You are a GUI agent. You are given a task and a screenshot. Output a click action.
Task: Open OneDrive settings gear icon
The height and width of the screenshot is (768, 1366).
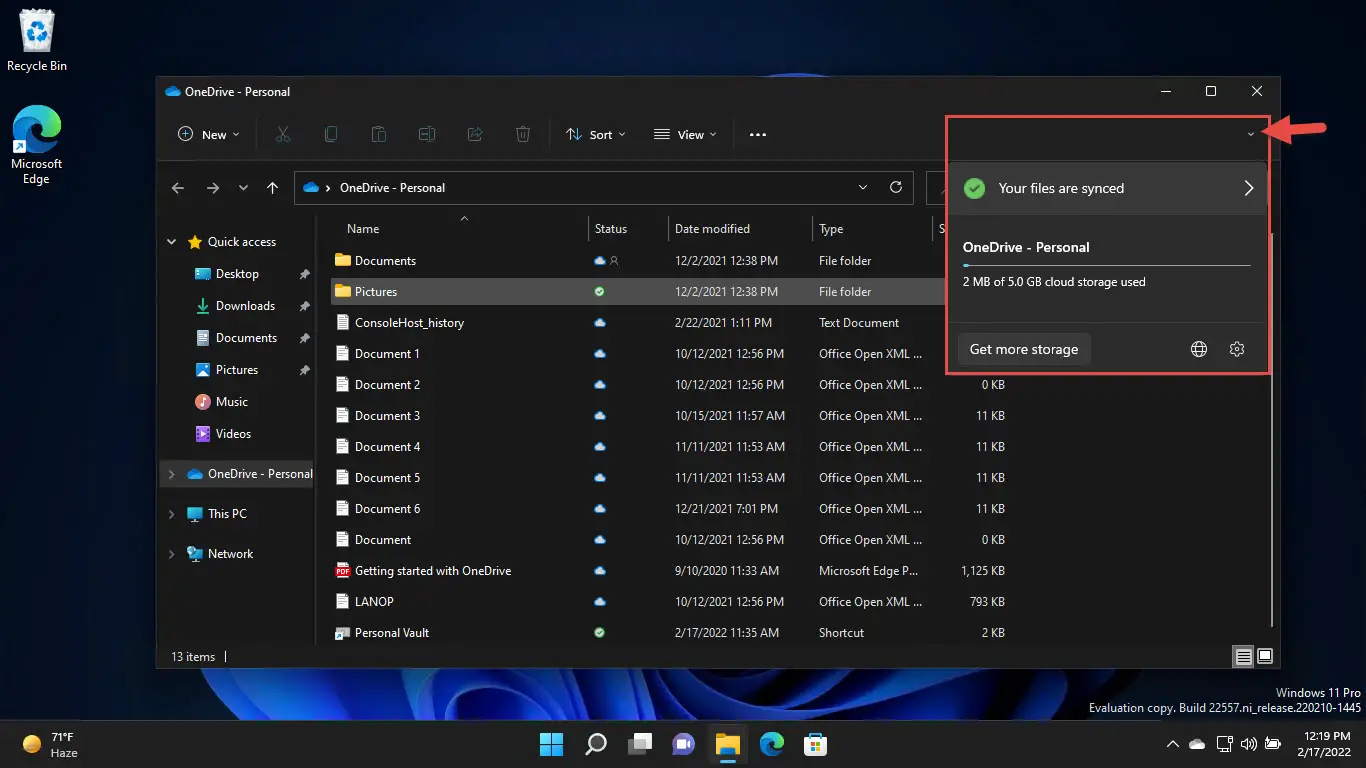(x=1237, y=349)
